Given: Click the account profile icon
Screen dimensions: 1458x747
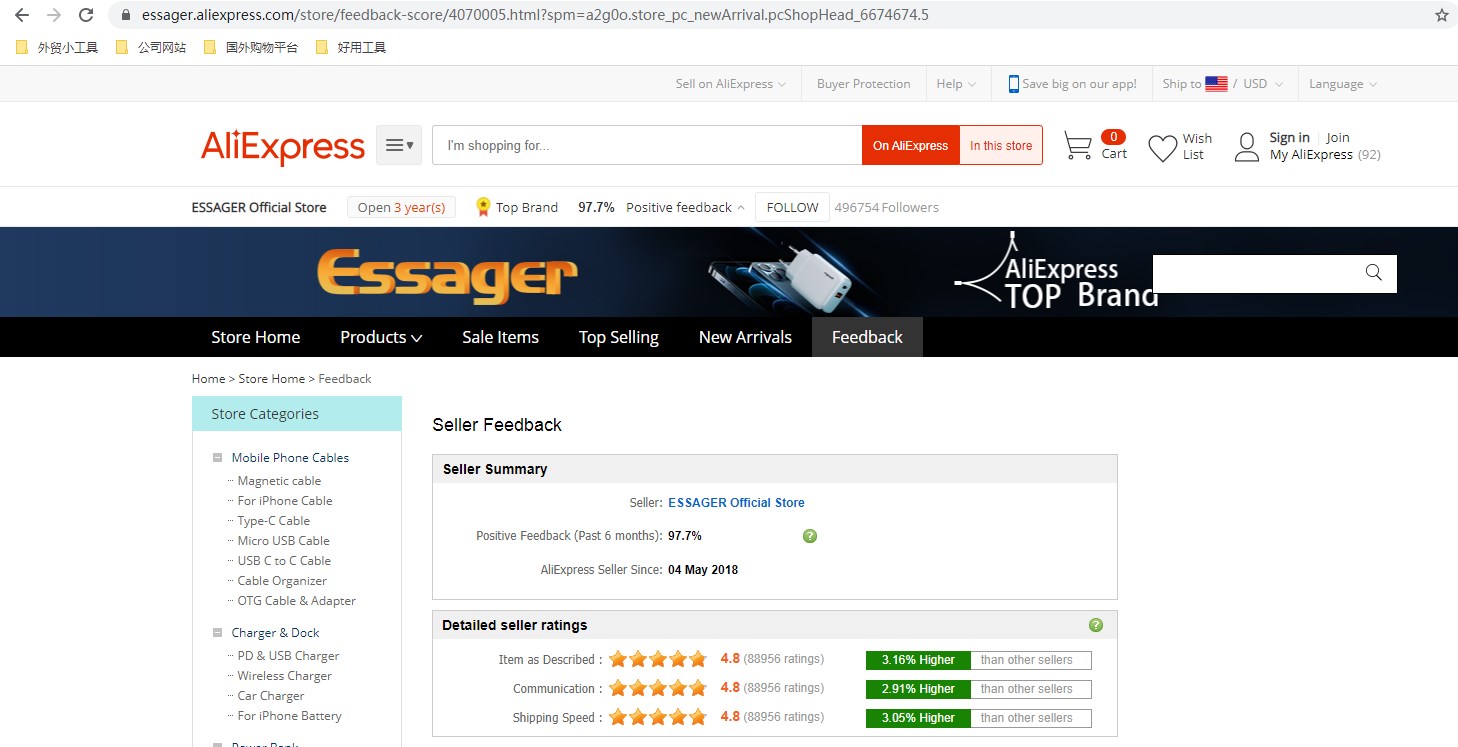Looking at the screenshot, I should click(1247, 147).
